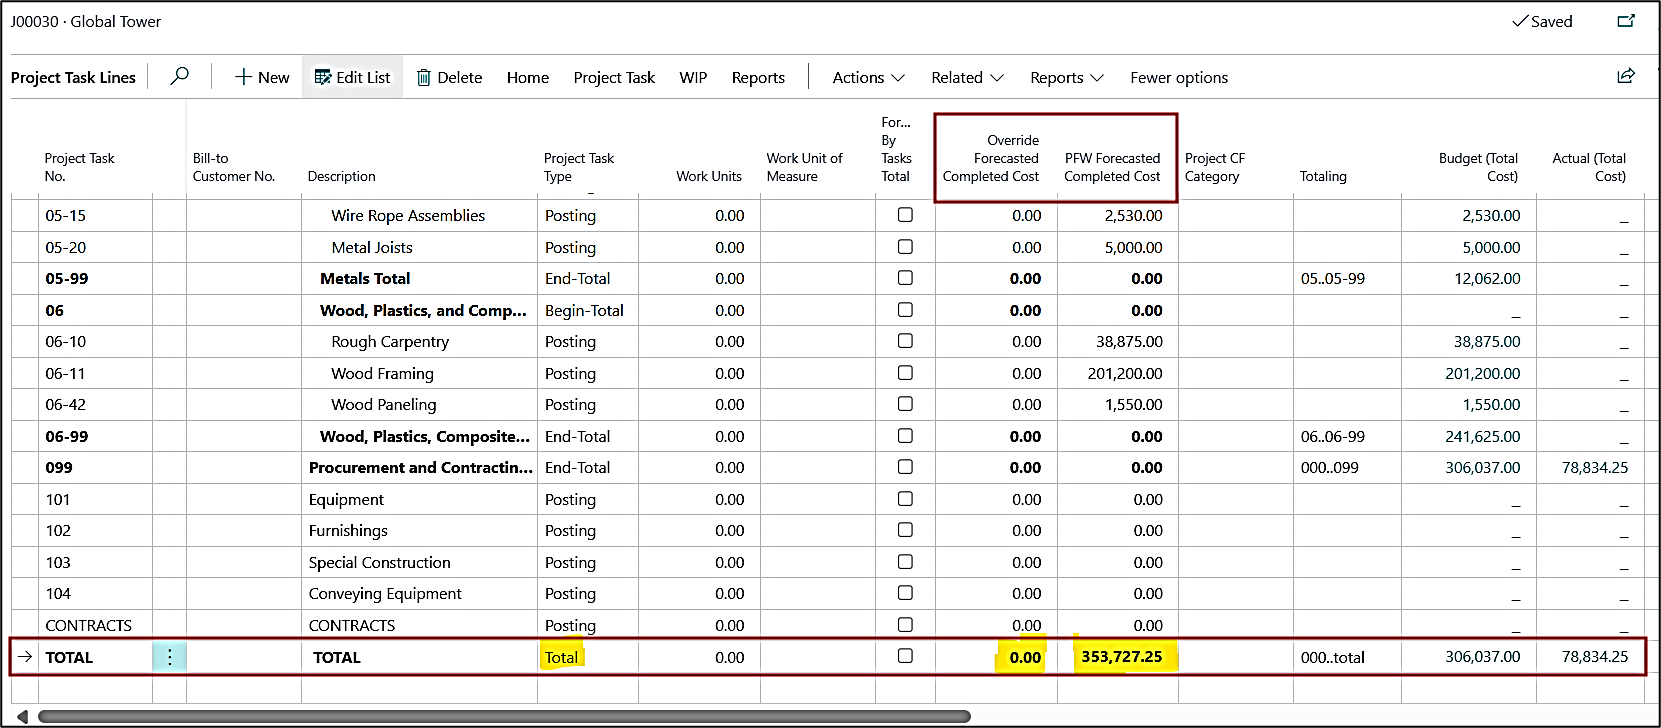Image resolution: width=1661 pixels, height=728 pixels.
Task: Click Override Forecasted Completed Cost header
Action: tap(991, 158)
